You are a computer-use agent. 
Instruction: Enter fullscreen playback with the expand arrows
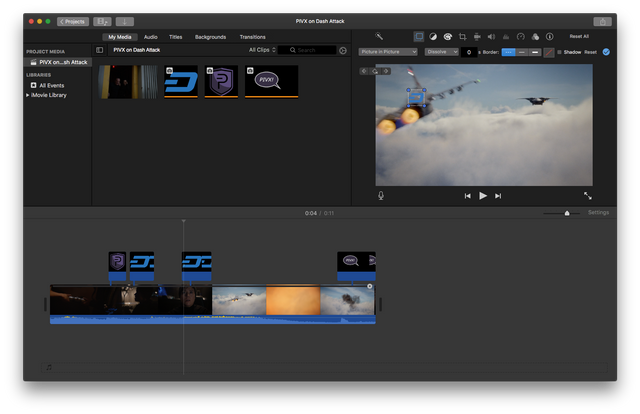tap(587, 196)
